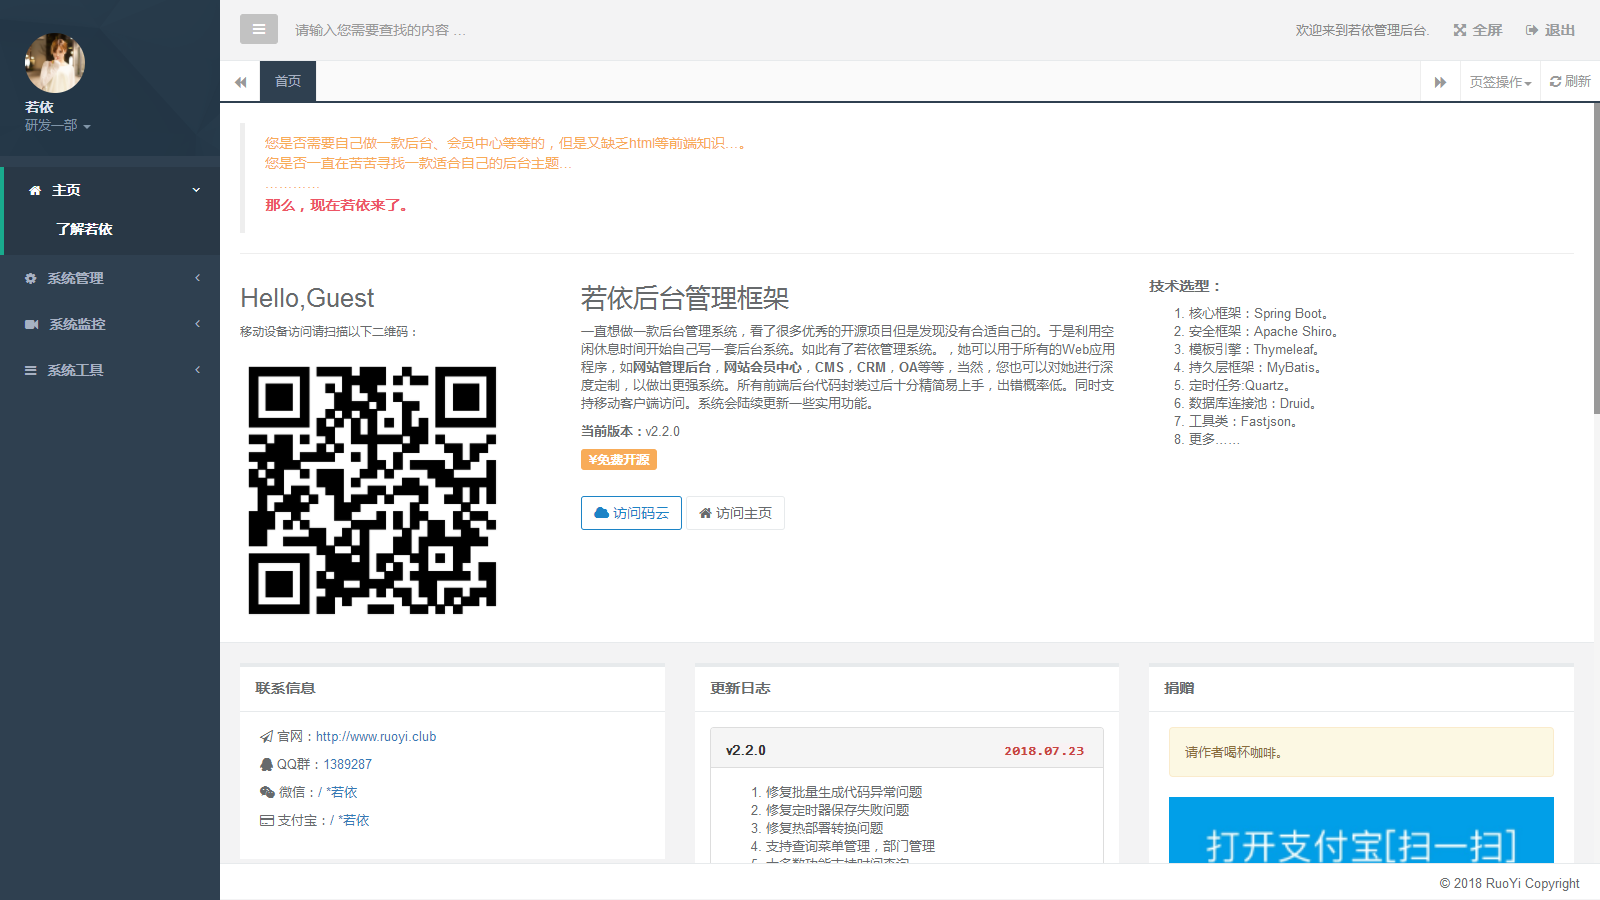
Task: Click the QR code image
Action: 372,490
